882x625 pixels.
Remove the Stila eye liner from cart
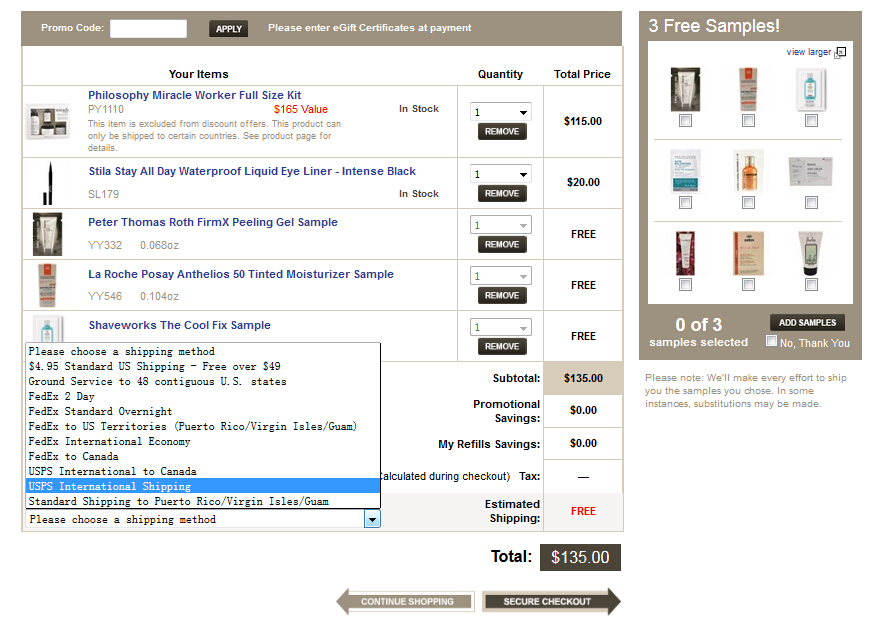pyautogui.click(x=502, y=194)
